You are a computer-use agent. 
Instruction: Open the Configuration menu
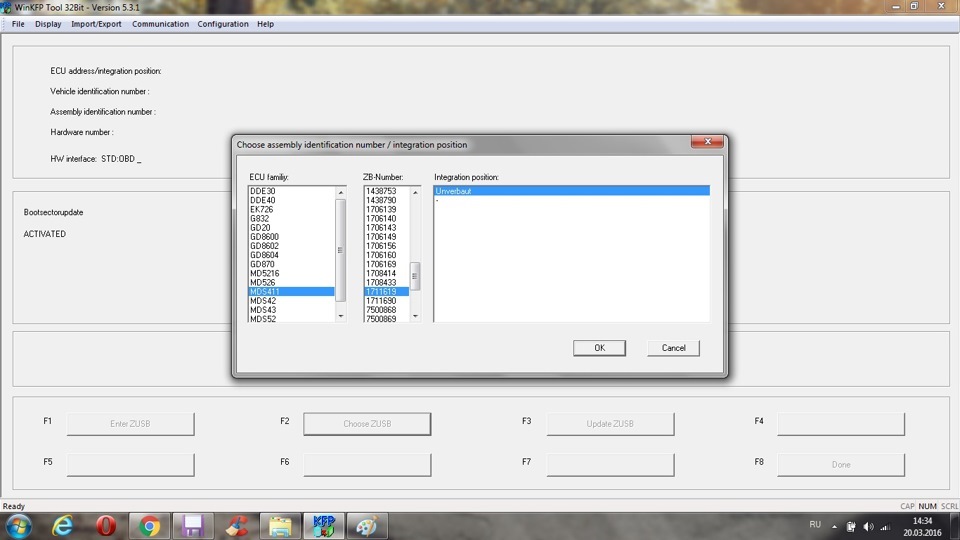click(223, 24)
